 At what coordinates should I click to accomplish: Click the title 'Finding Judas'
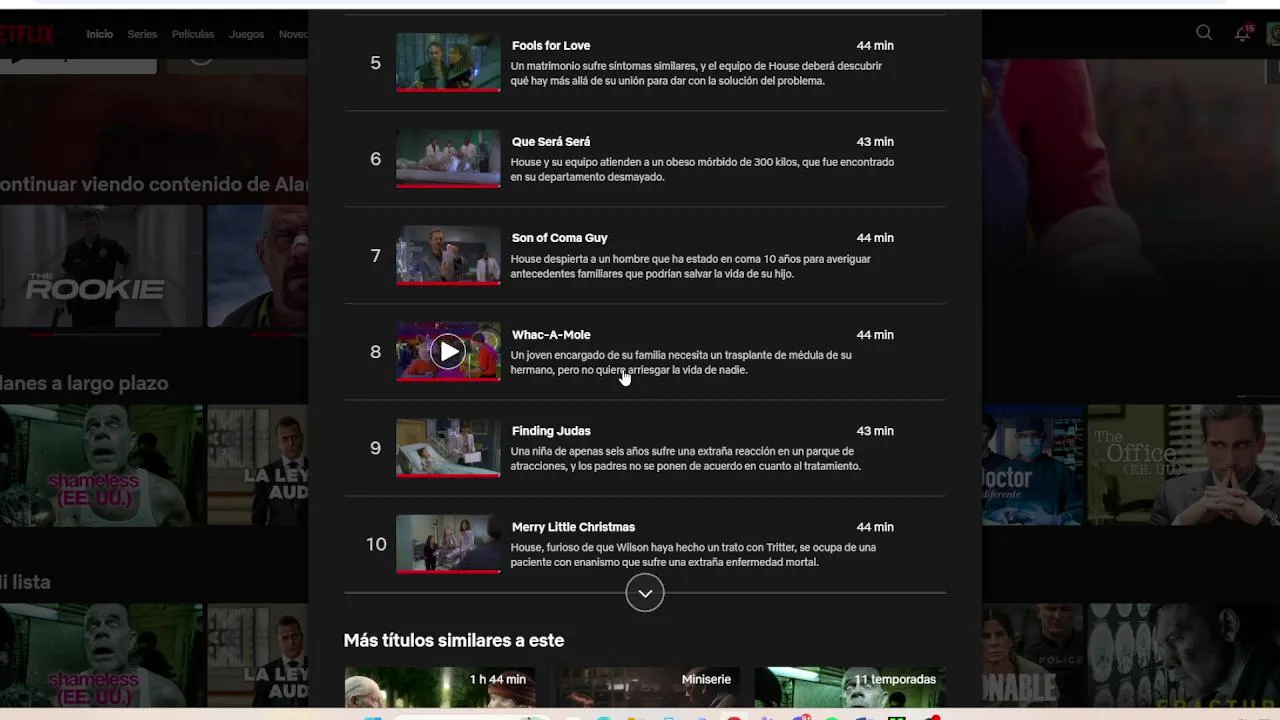[x=551, y=431]
